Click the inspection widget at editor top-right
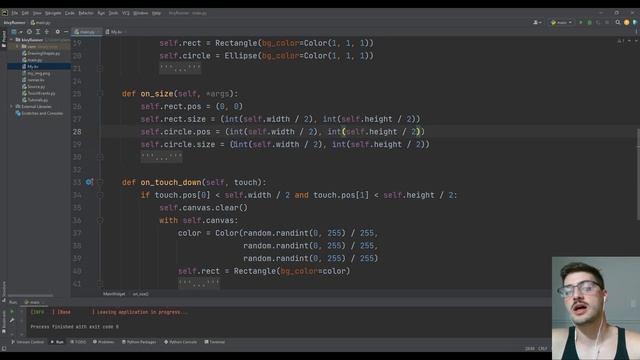The height and width of the screenshot is (360, 640). click(621, 40)
